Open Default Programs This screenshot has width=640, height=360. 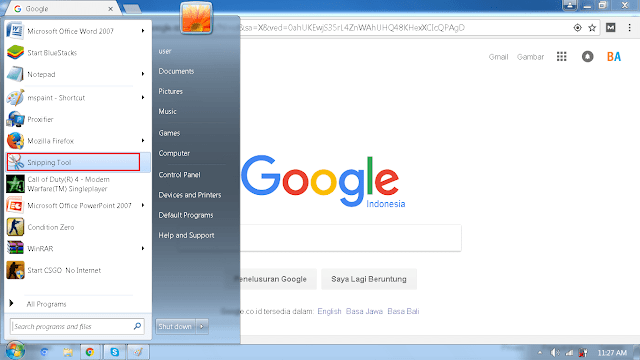(x=186, y=215)
